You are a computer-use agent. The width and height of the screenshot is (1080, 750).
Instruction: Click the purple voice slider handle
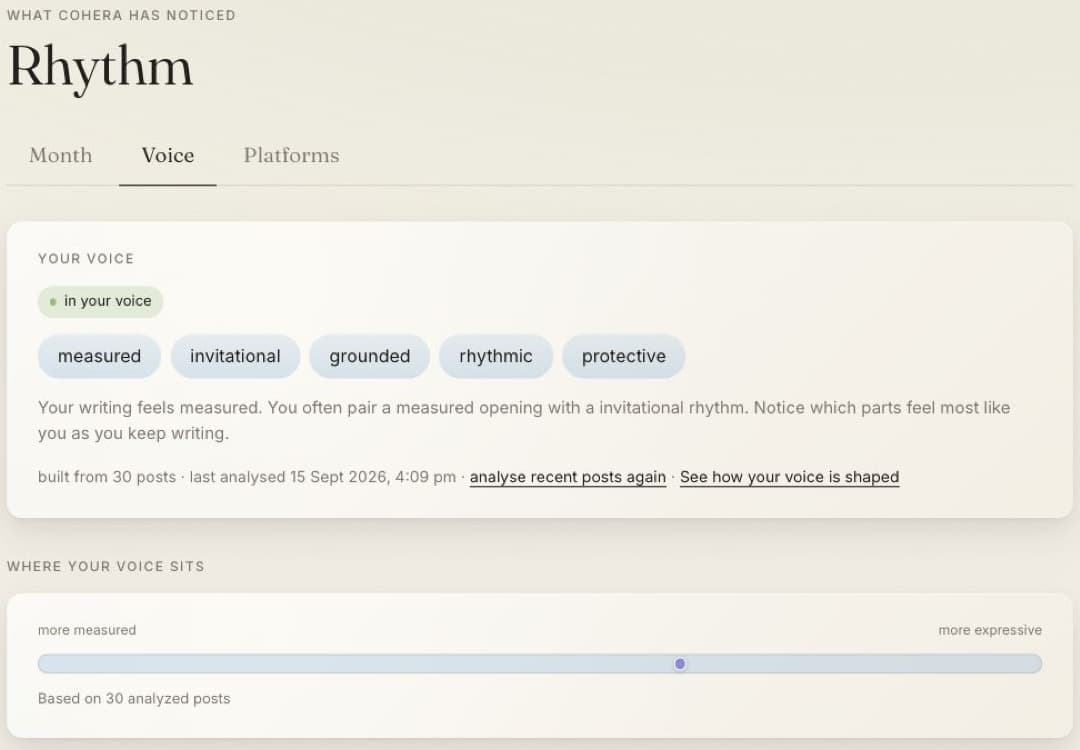tap(680, 664)
